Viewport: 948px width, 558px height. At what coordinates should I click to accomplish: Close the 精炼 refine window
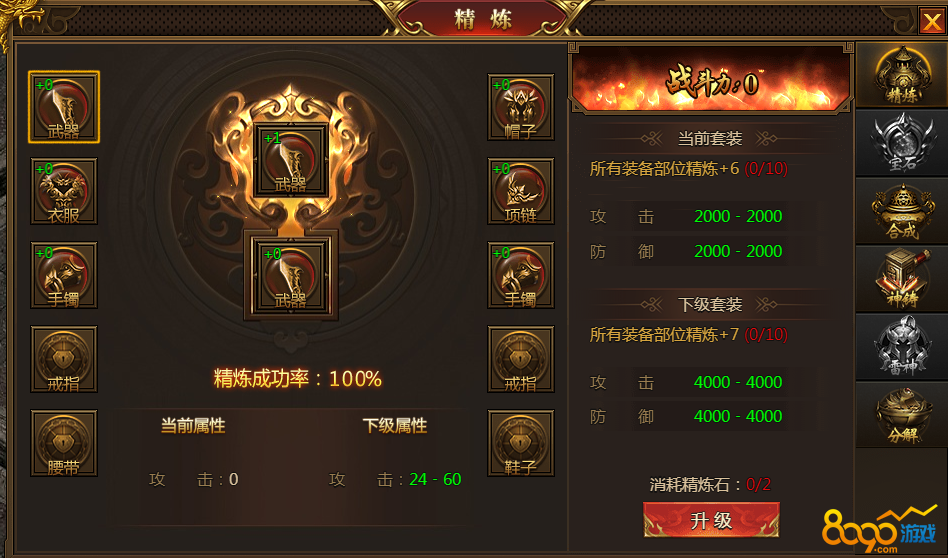coord(932,22)
